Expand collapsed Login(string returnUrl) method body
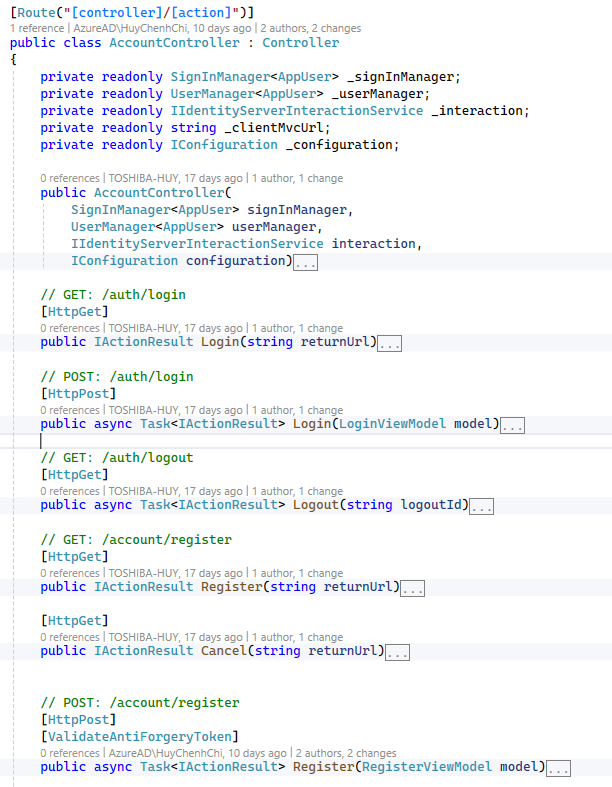This screenshot has height=787, width=612. pos(390,343)
